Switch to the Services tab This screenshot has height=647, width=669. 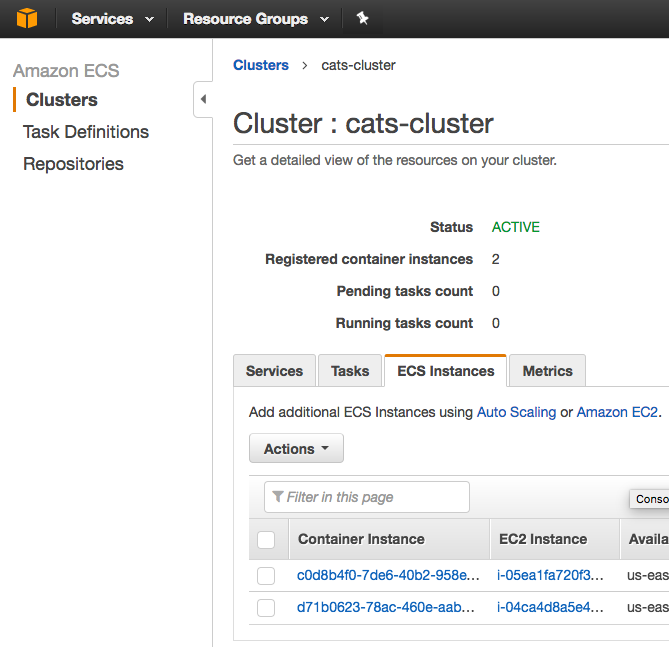[x=274, y=371]
